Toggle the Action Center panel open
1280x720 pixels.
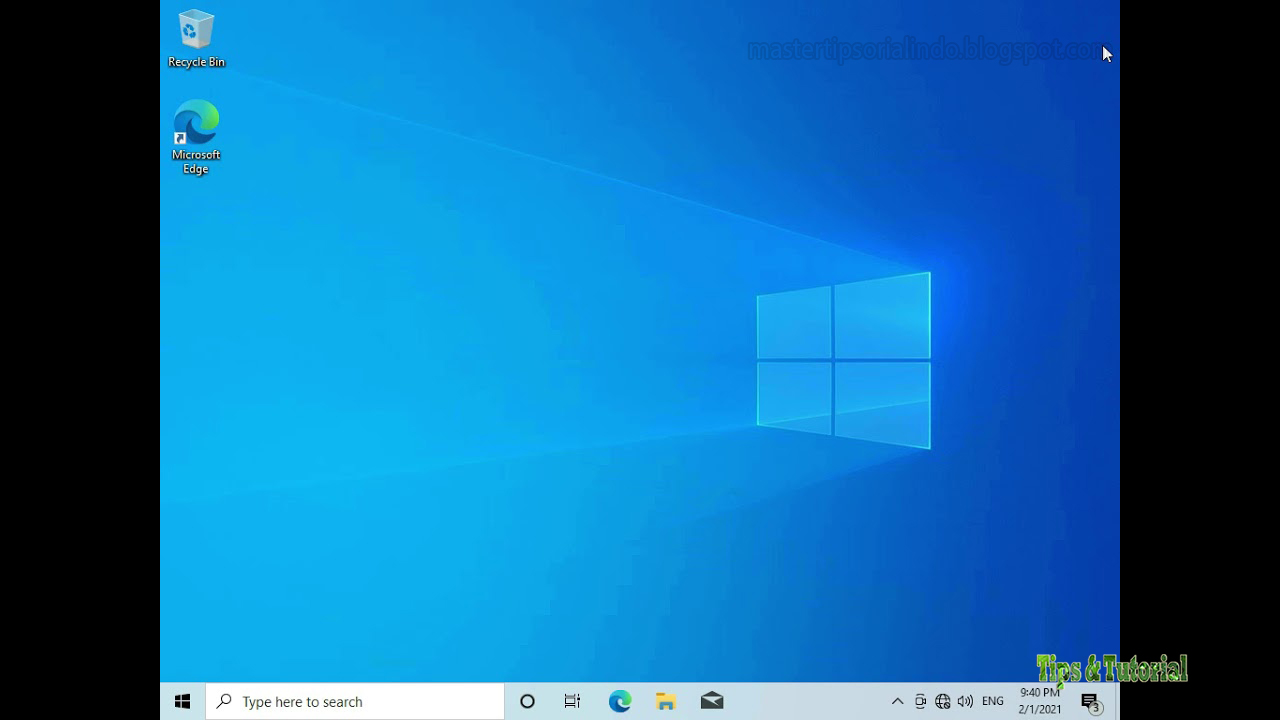pyautogui.click(x=1090, y=701)
